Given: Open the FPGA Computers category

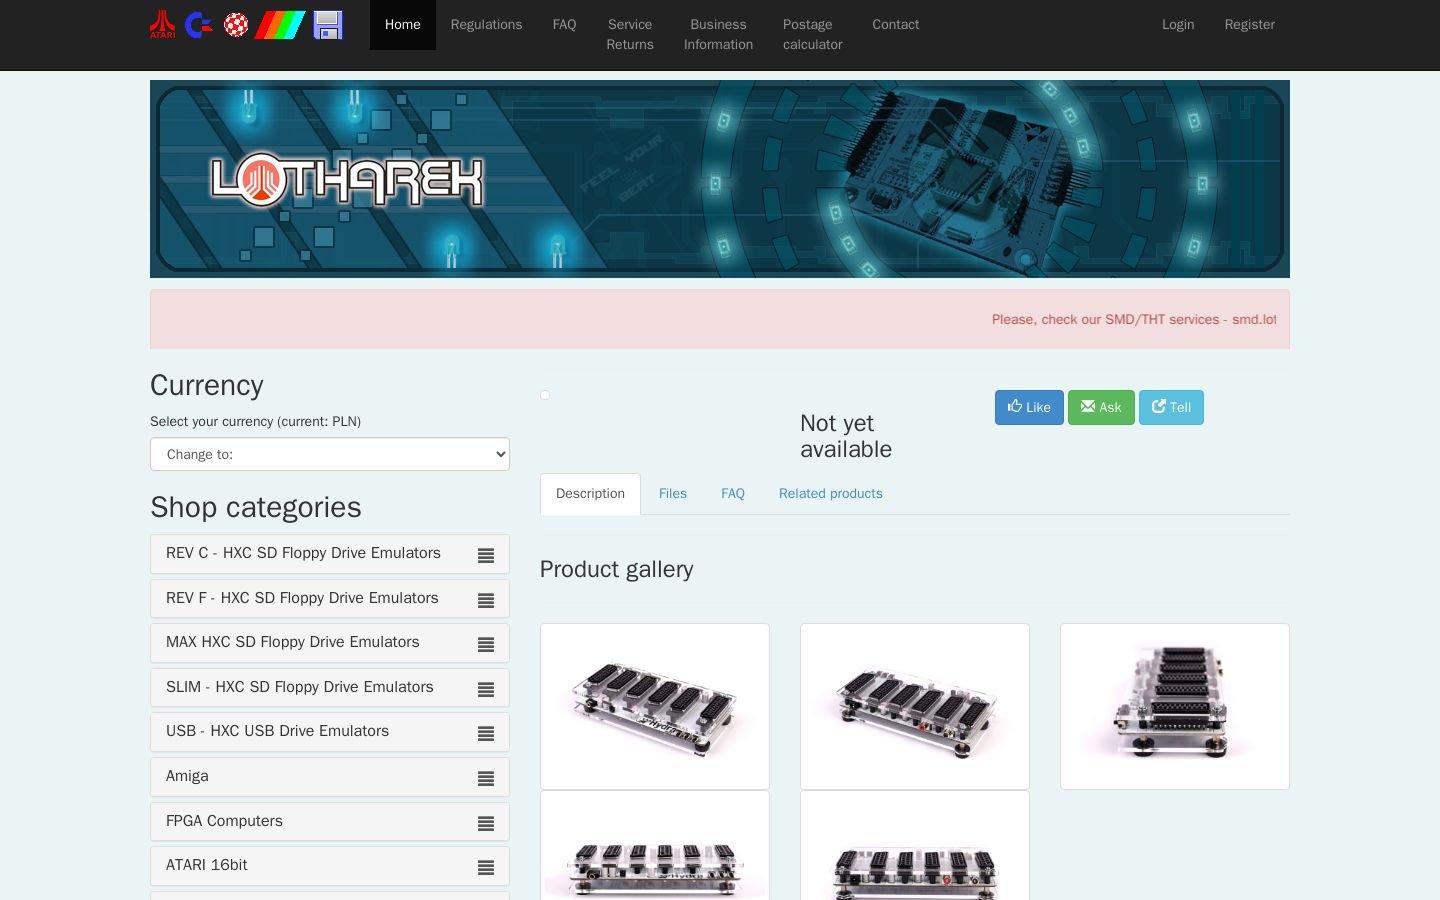Looking at the screenshot, I should point(224,821).
